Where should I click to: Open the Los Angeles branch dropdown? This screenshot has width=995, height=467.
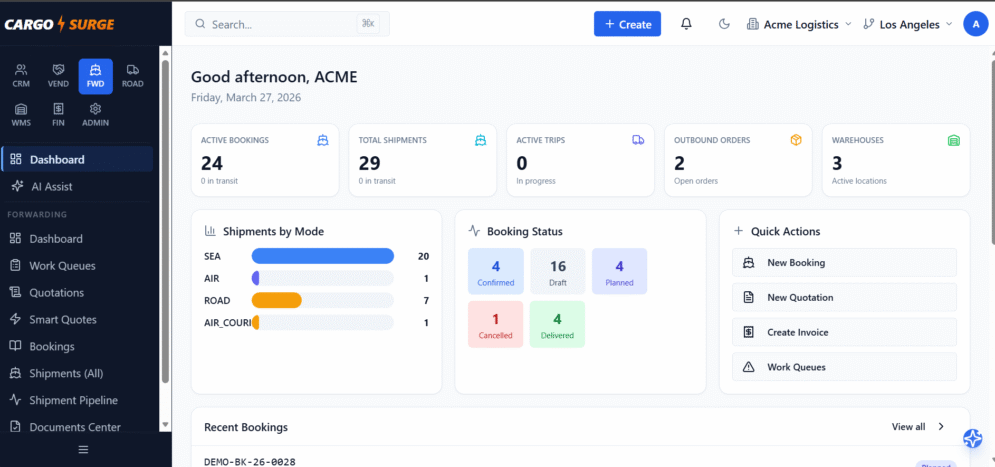(908, 24)
